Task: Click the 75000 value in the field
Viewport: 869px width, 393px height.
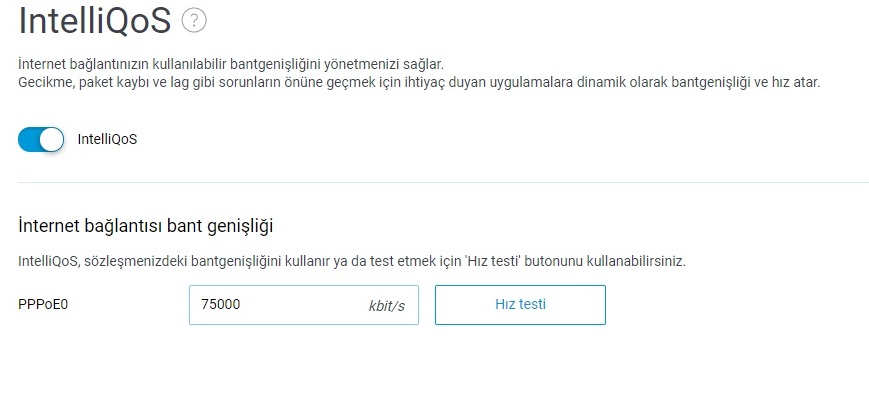Action: [221, 304]
